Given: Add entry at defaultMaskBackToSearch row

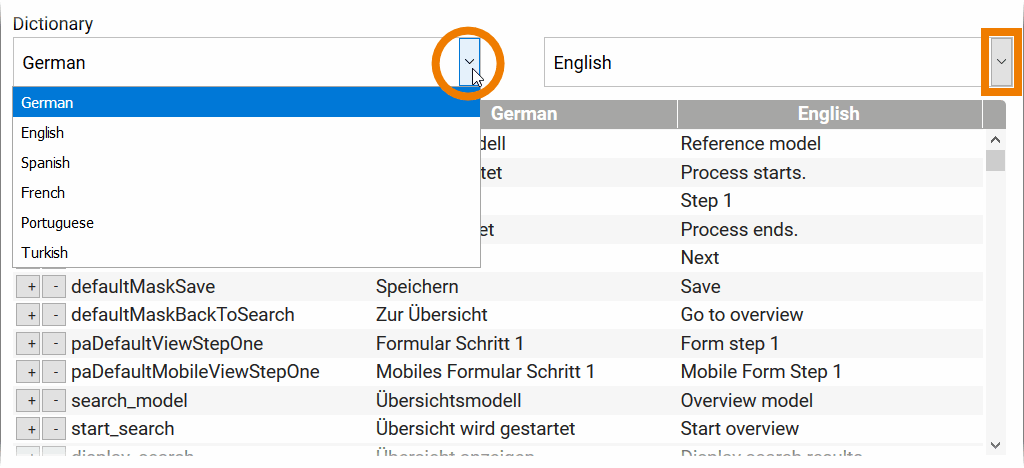Looking at the screenshot, I should coord(31,316).
